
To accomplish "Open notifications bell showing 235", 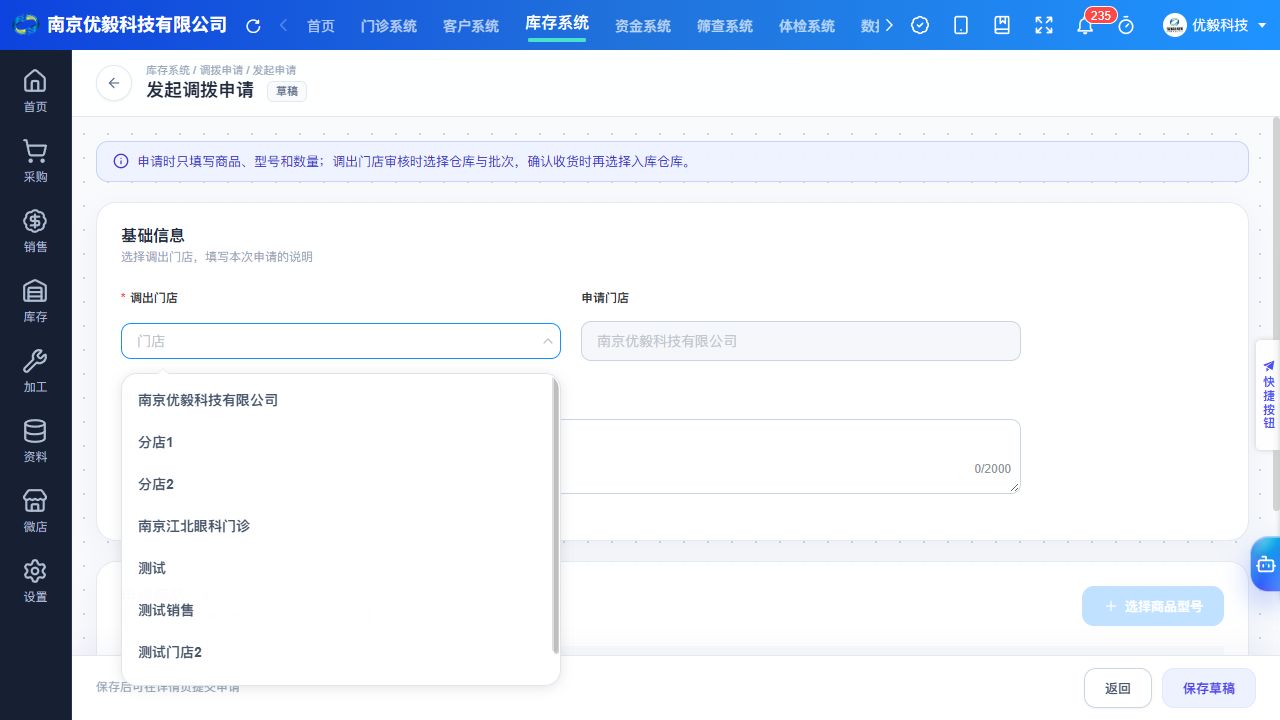I will [x=1085, y=26].
